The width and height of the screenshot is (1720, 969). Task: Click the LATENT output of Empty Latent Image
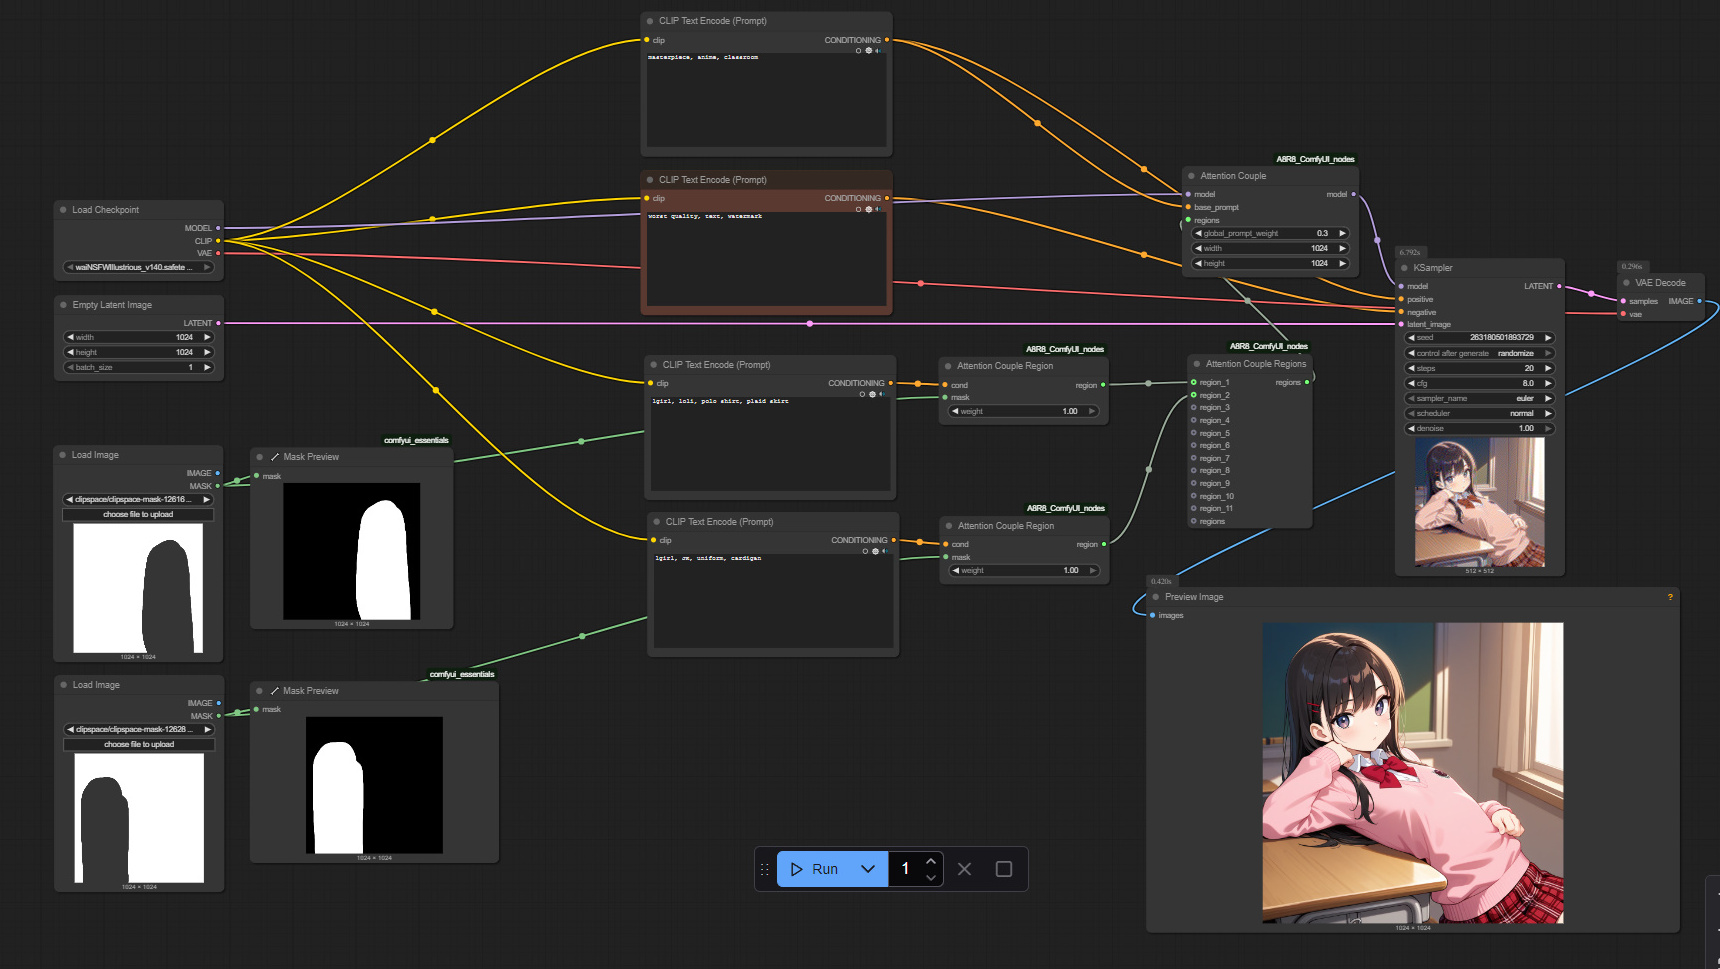(x=218, y=323)
